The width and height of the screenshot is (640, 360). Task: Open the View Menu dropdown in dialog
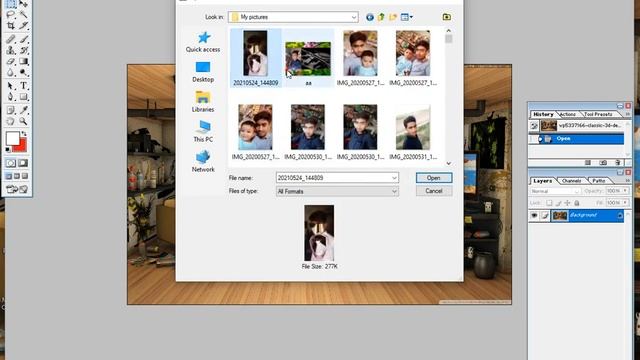(407, 17)
